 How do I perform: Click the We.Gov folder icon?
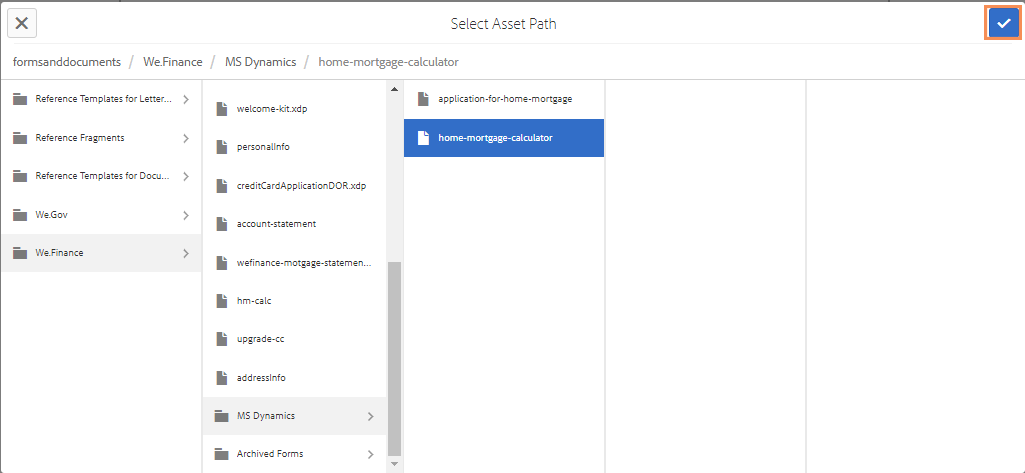point(19,215)
